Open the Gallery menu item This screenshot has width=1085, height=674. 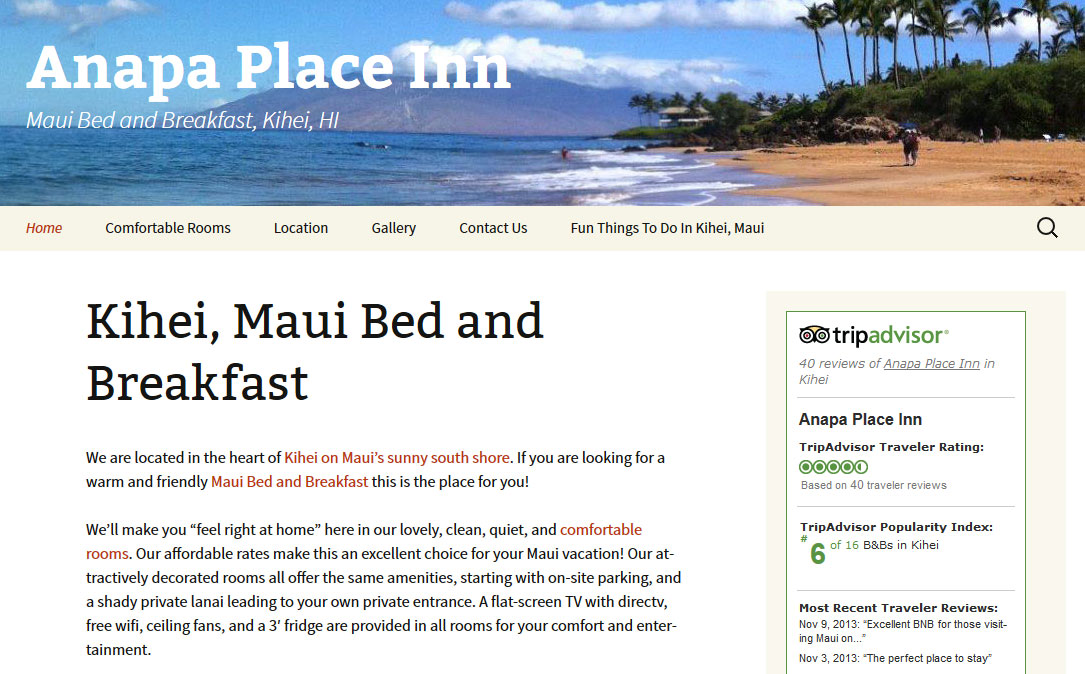click(x=394, y=228)
